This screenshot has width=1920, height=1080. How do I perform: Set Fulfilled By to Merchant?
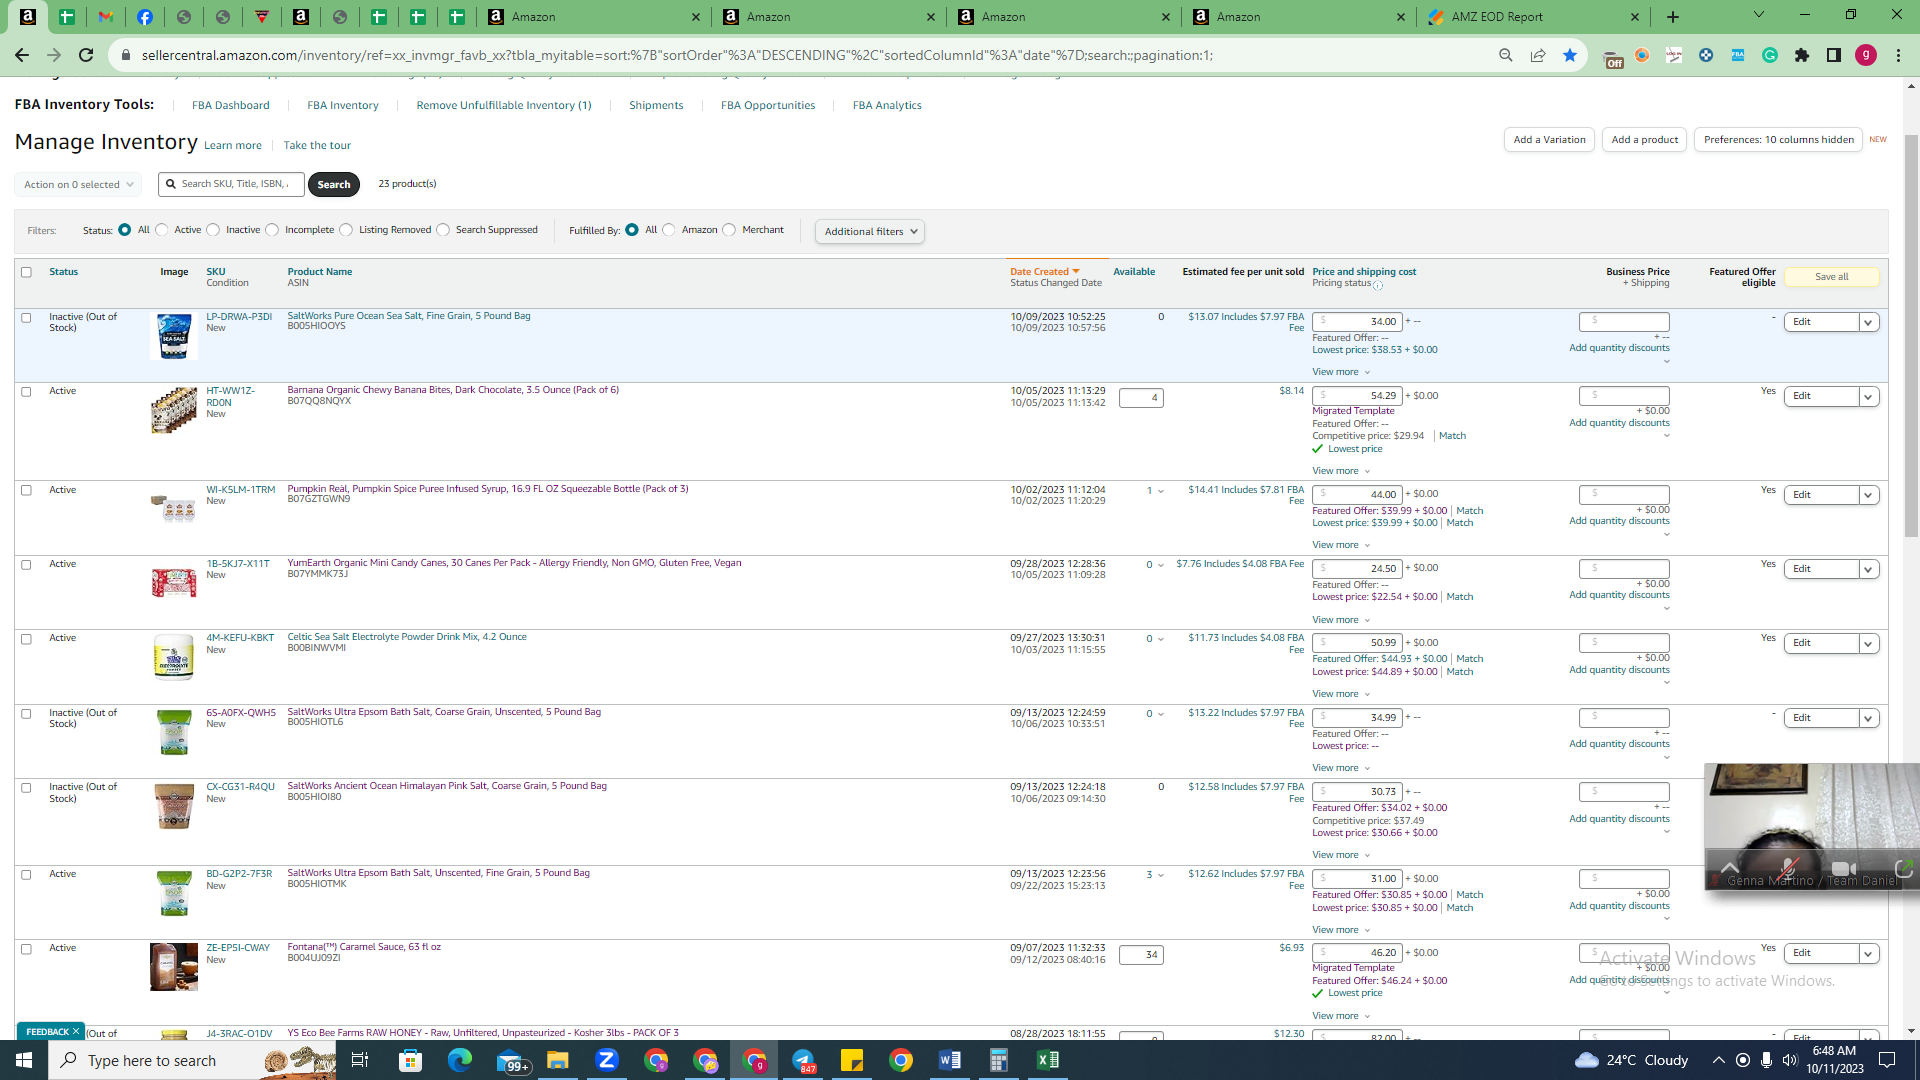[729, 230]
